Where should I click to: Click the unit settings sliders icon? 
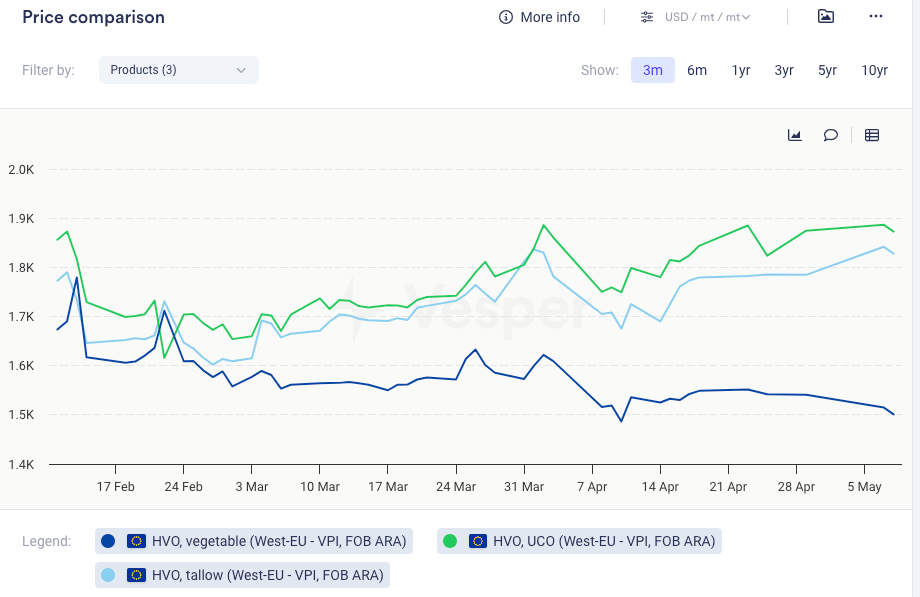647,17
